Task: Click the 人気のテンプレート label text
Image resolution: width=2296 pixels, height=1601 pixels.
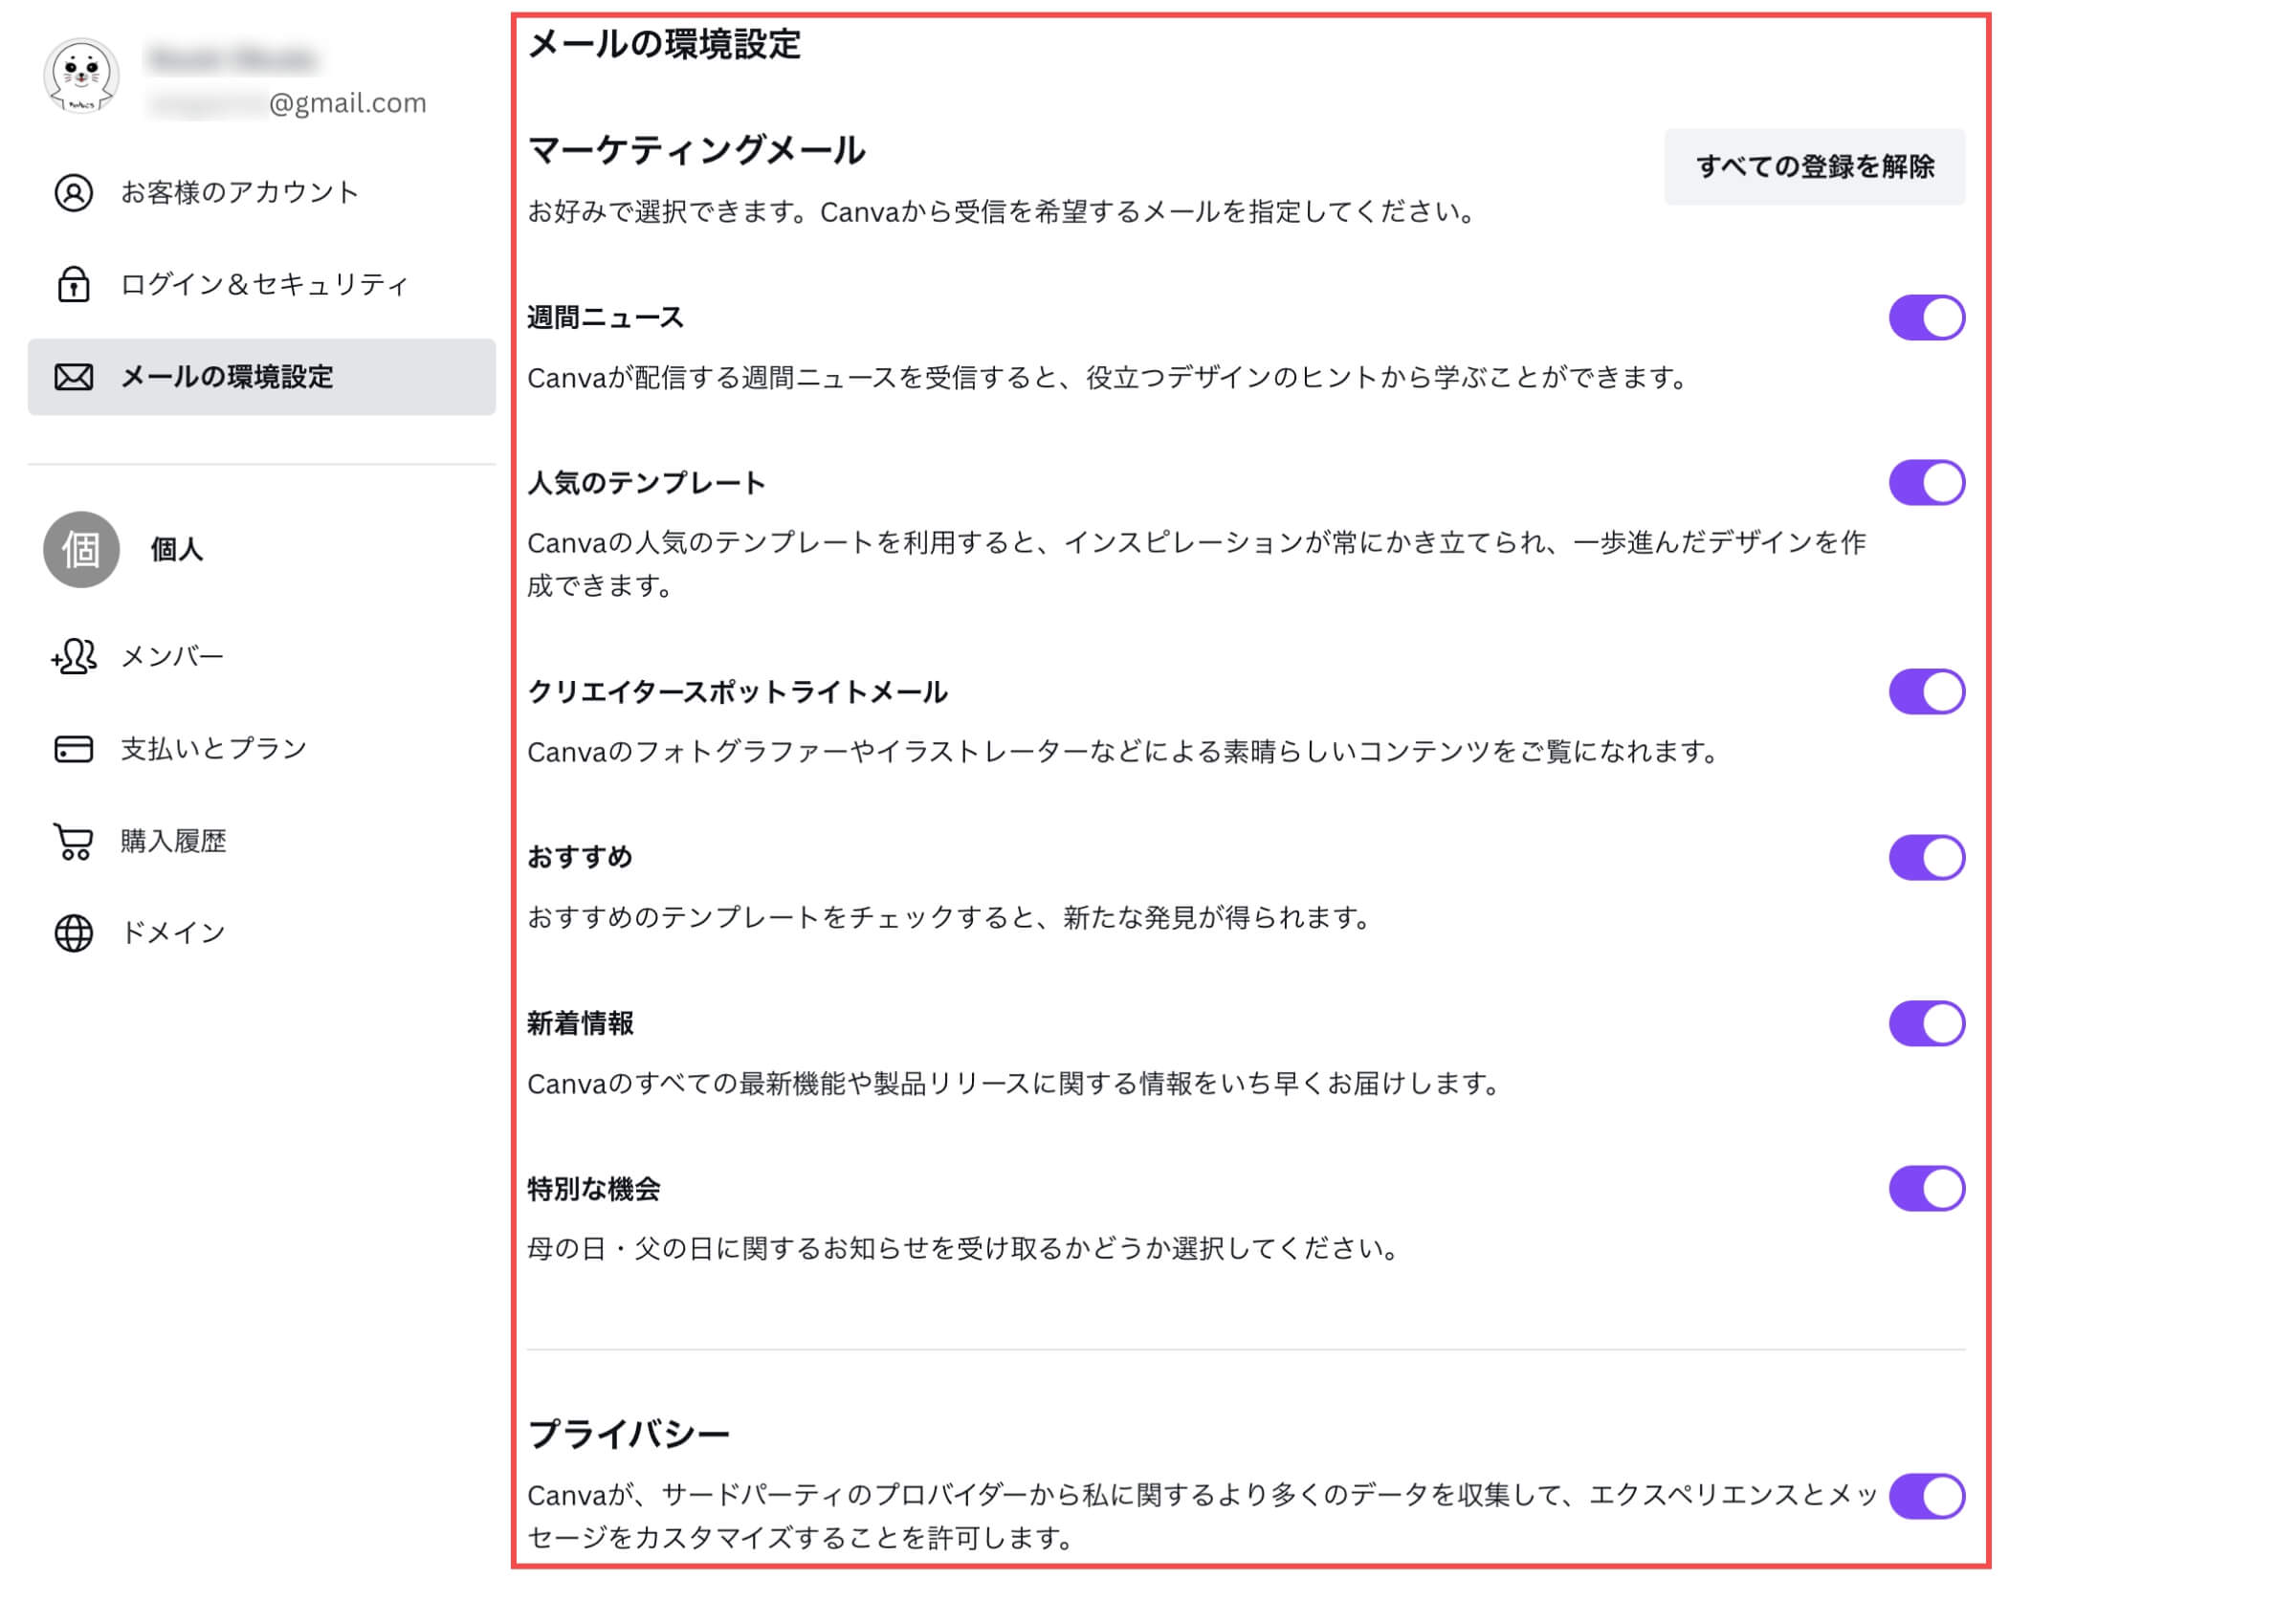Action: coord(647,484)
